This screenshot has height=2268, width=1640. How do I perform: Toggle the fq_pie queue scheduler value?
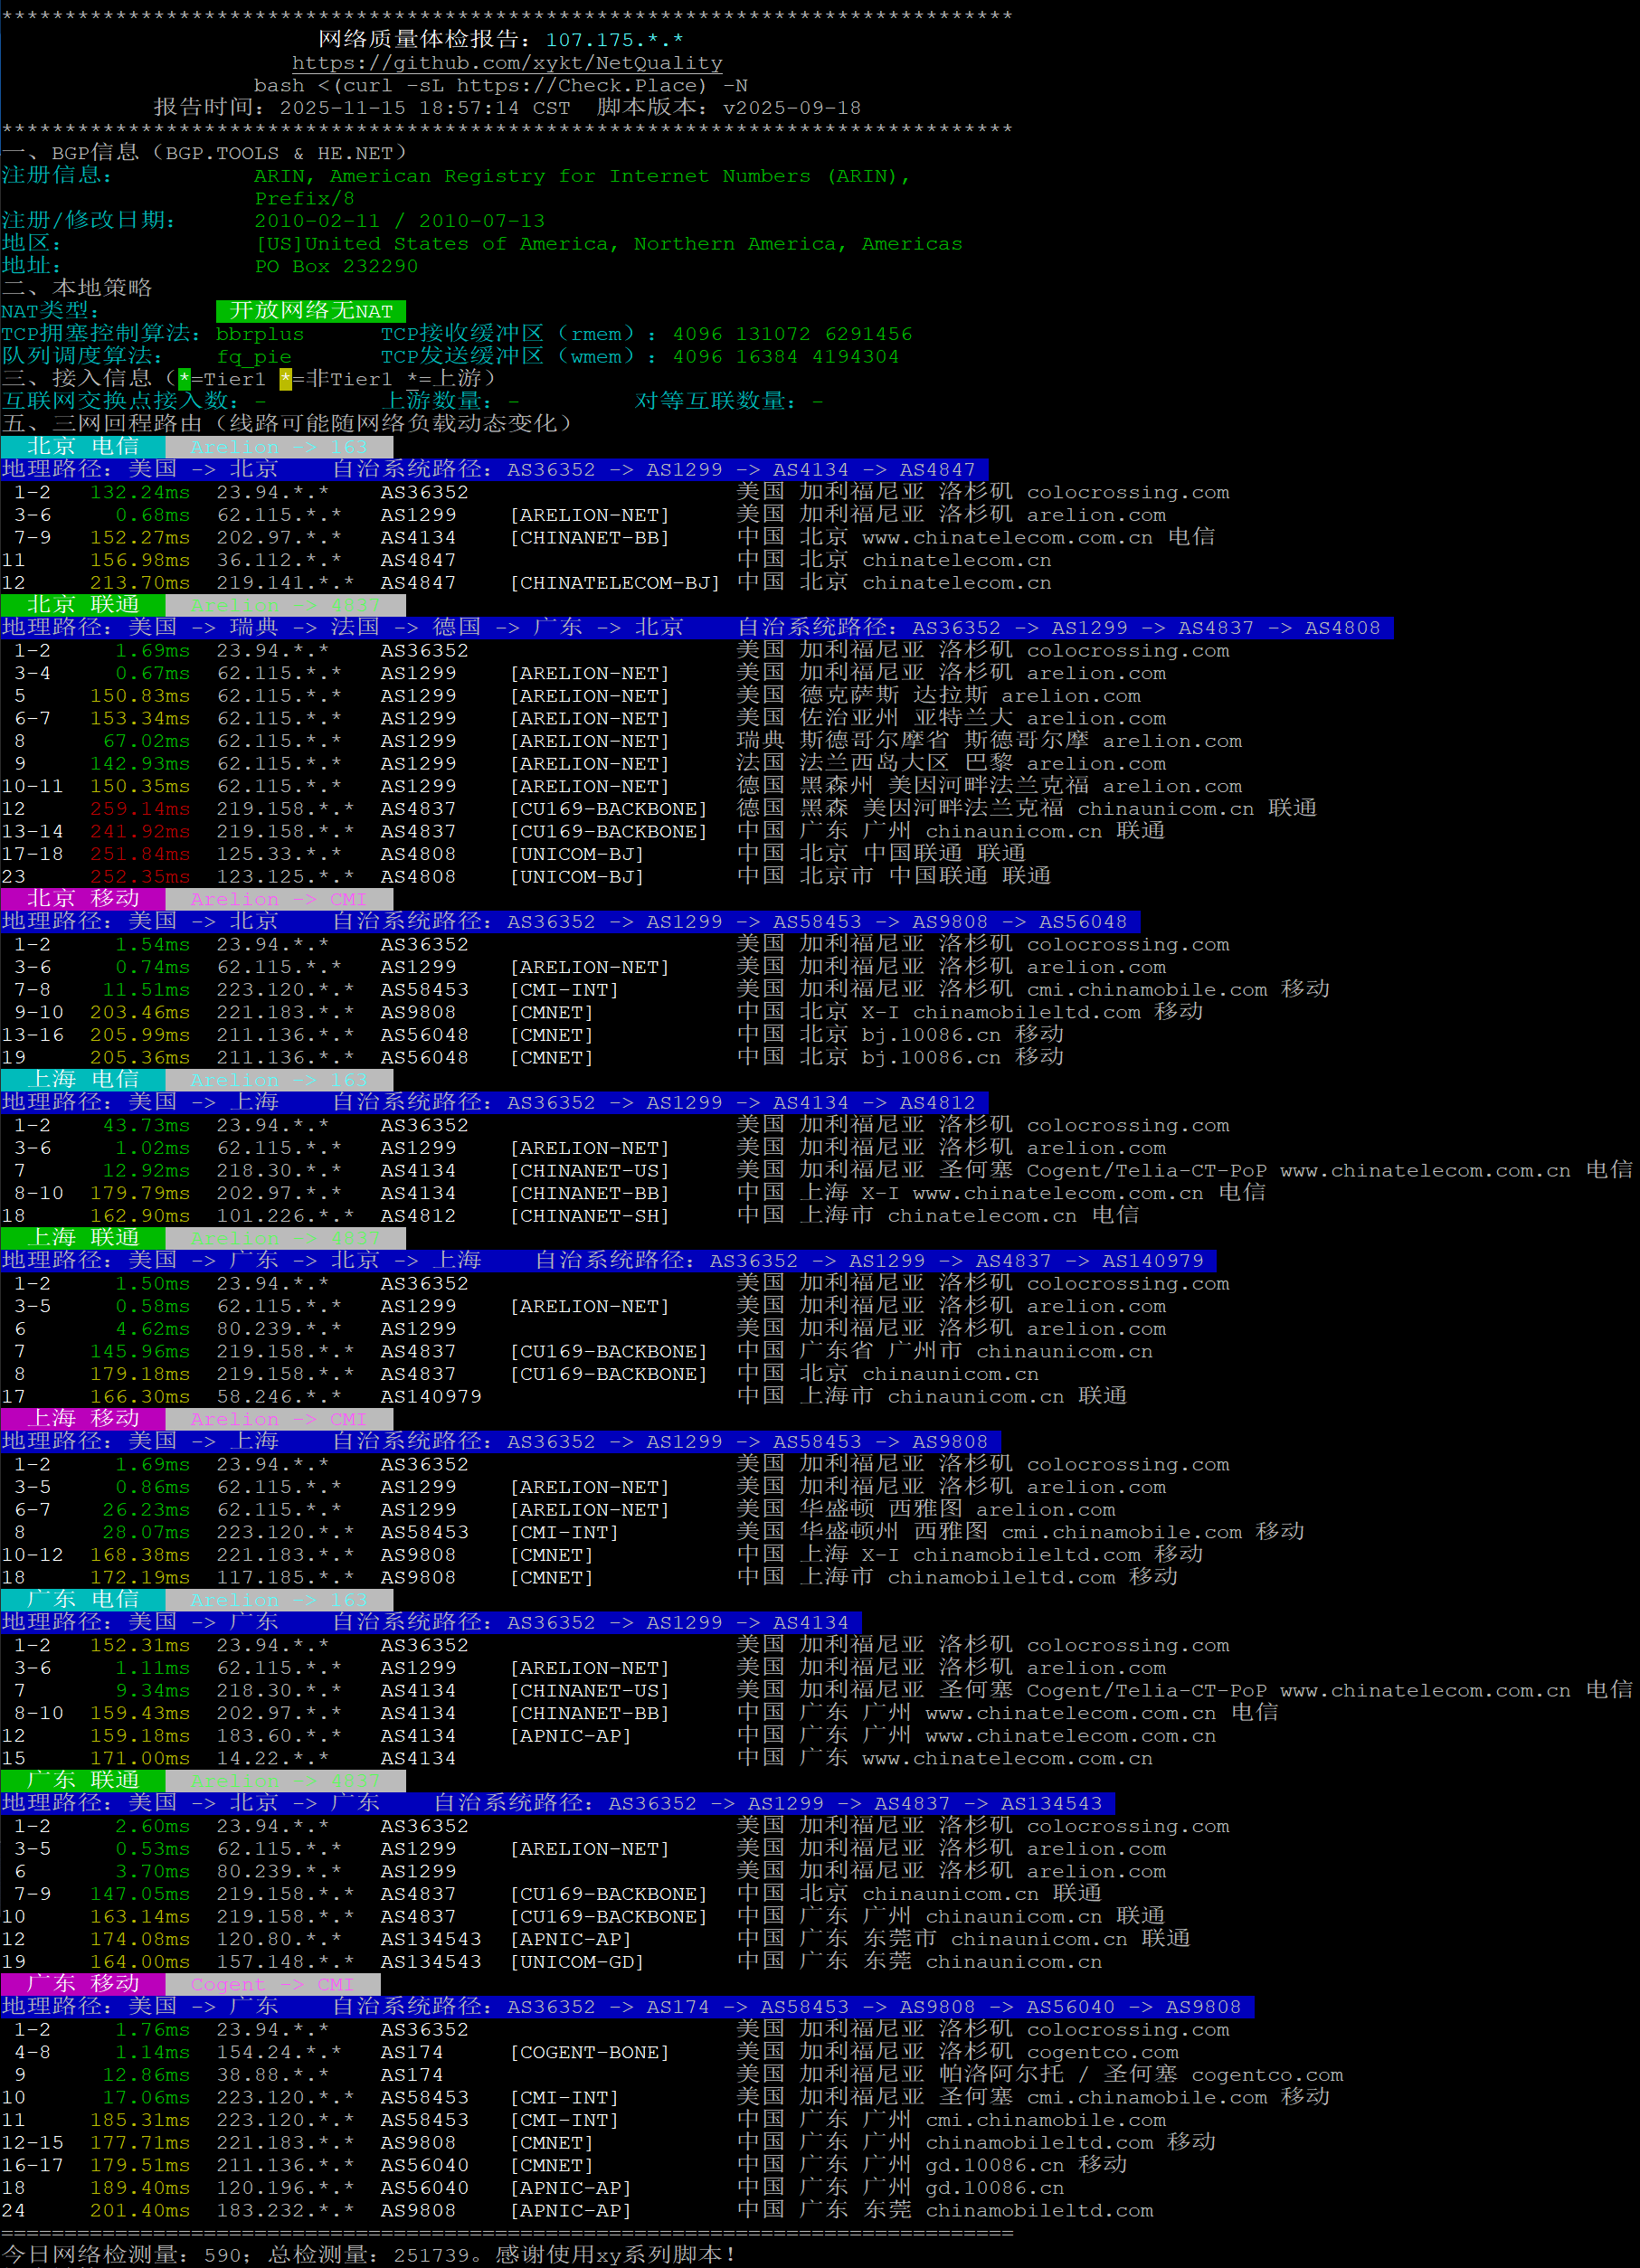255,356
